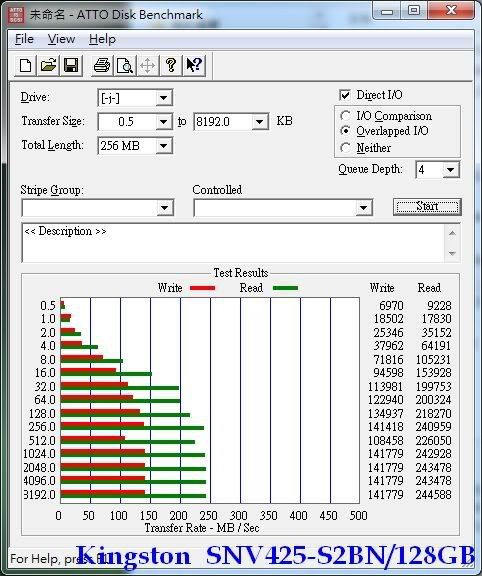Open the Queue Depth dropdown
This screenshot has width=482, height=576.
pyautogui.click(x=451, y=170)
